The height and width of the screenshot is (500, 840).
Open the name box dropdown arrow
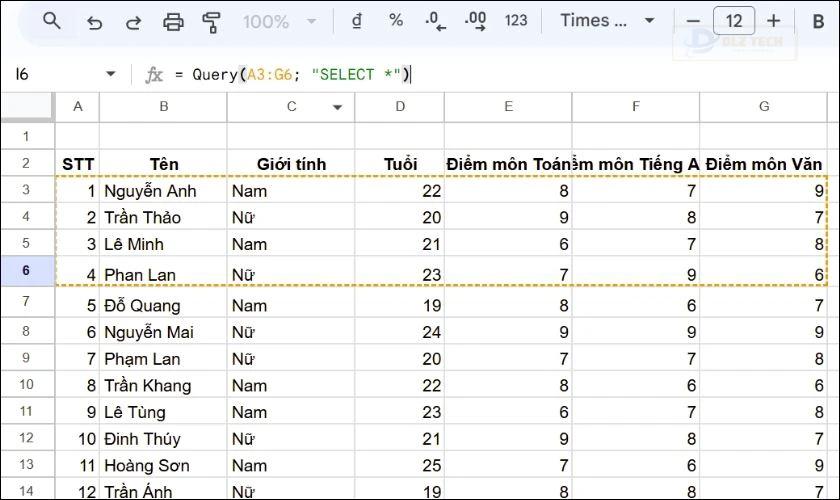tap(110, 73)
